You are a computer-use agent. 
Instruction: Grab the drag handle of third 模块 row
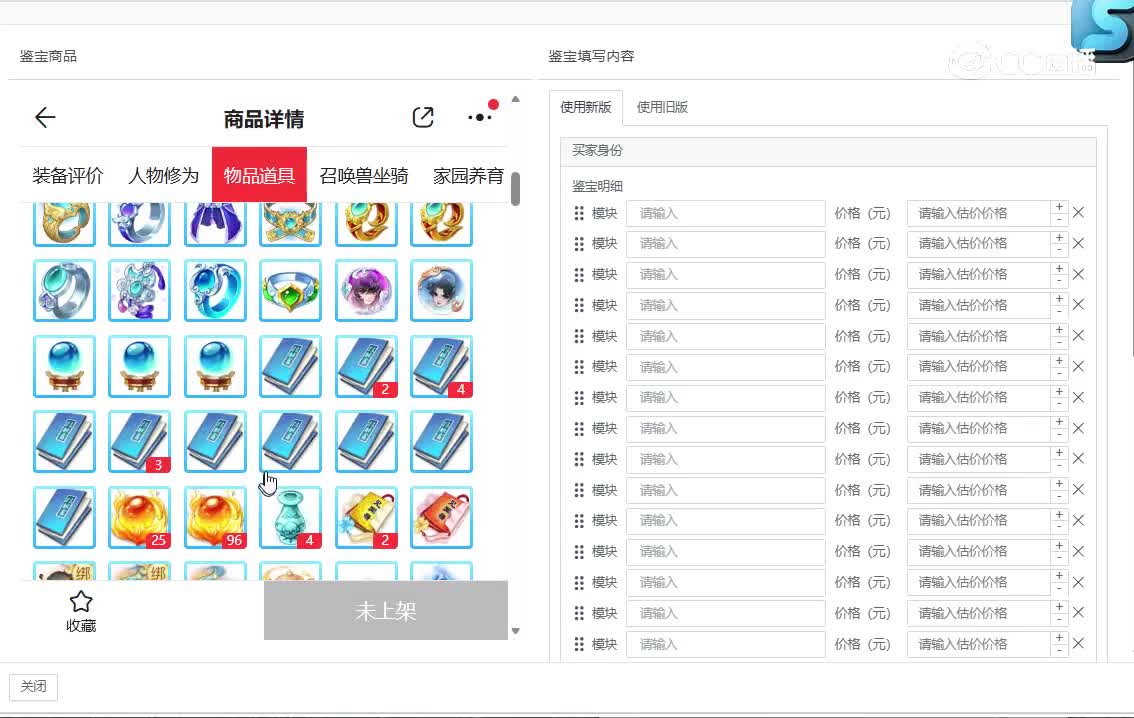(579, 275)
